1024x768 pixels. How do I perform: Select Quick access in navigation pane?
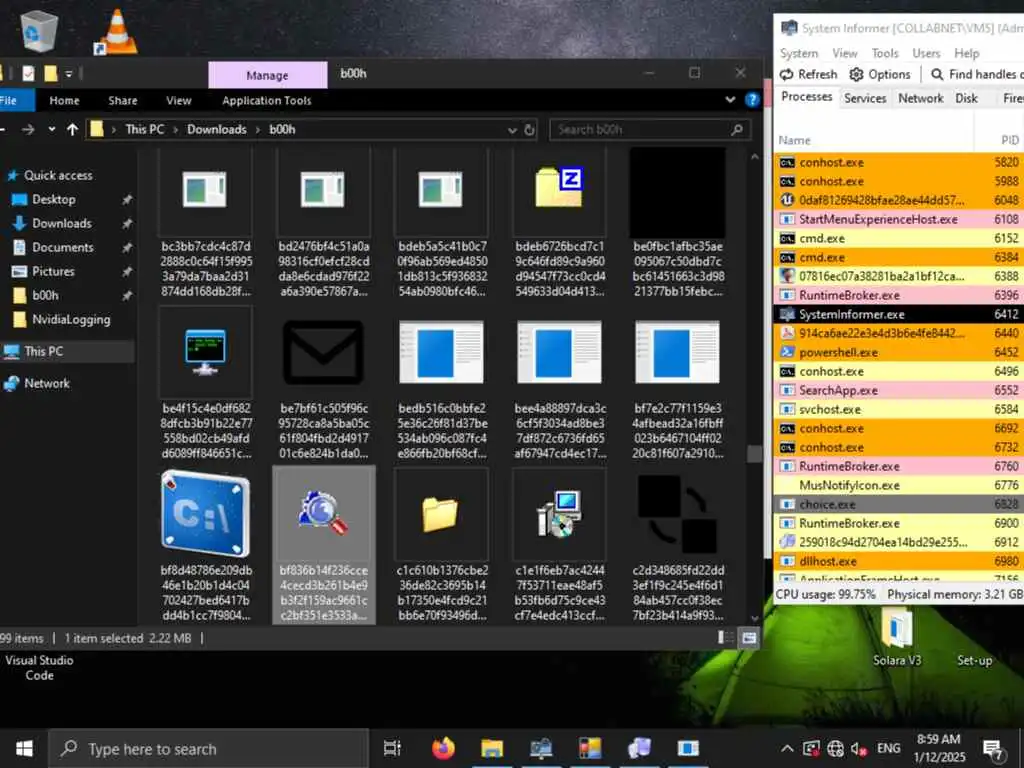pos(57,175)
